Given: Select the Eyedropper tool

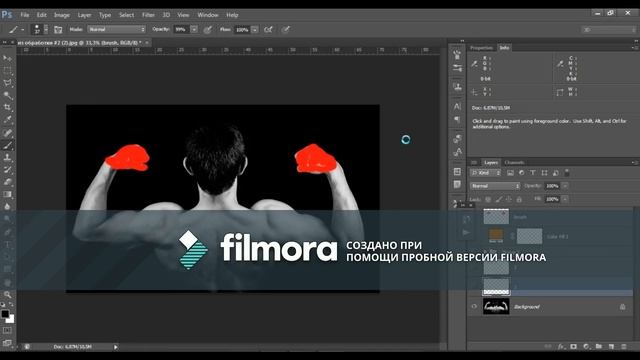Looking at the screenshot, I should (x=7, y=120).
